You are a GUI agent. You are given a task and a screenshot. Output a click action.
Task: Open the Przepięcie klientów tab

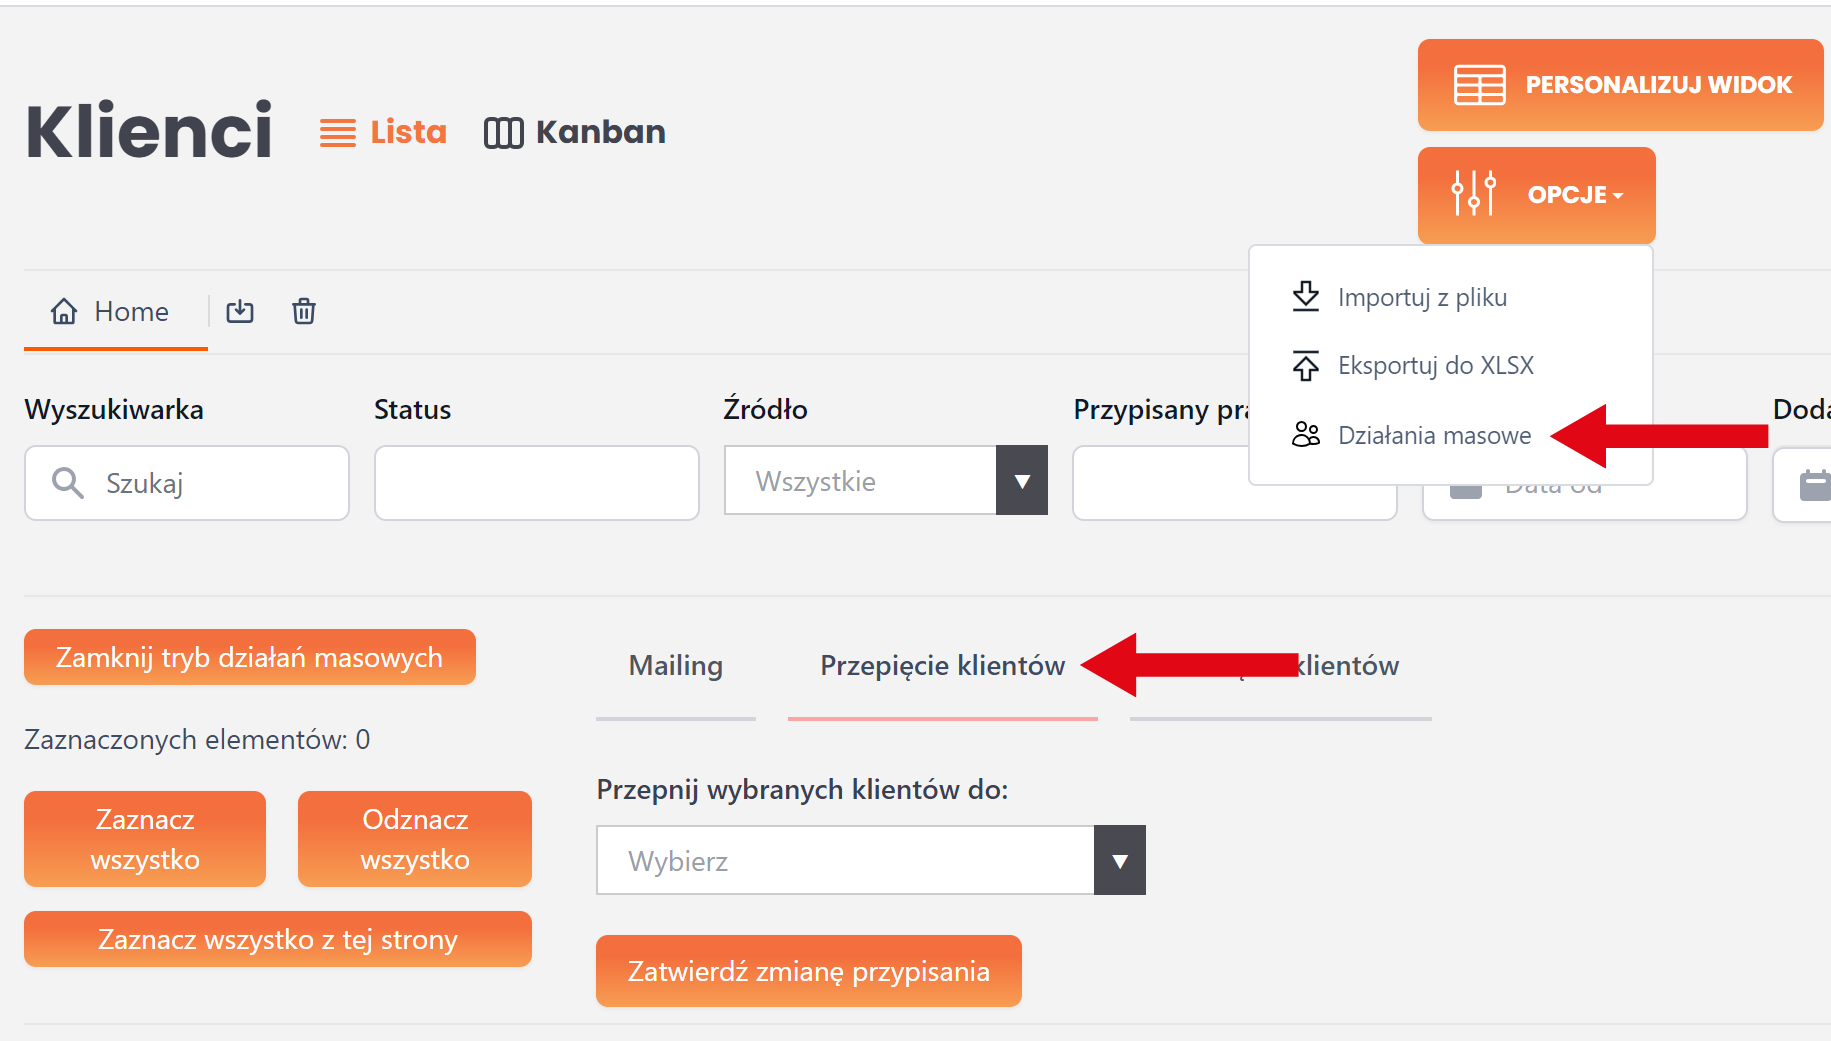point(942,666)
